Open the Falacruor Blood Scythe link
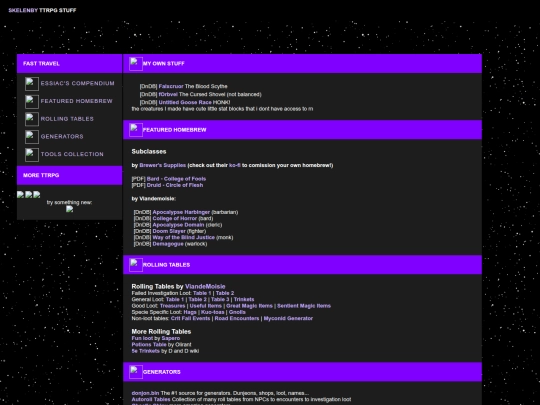The image size is (540, 405). (x=171, y=86)
